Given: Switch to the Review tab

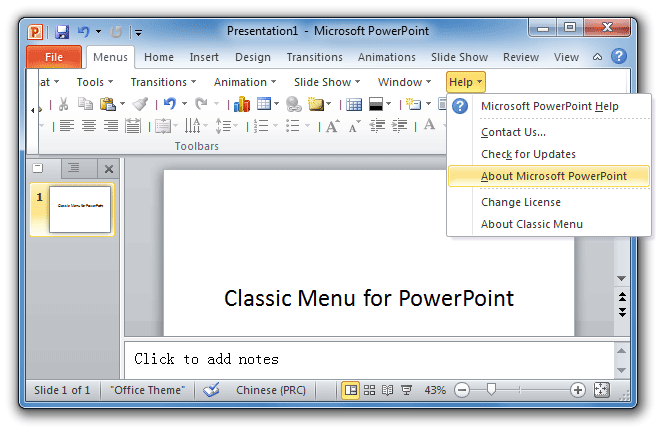Looking at the screenshot, I should coord(521,57).
